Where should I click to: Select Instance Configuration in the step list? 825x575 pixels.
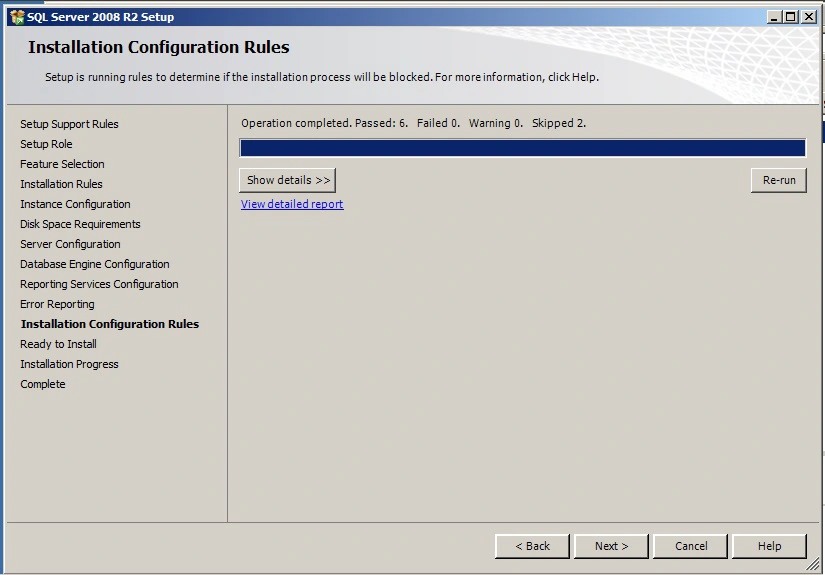pyautogui.click(x=75, y=204)
